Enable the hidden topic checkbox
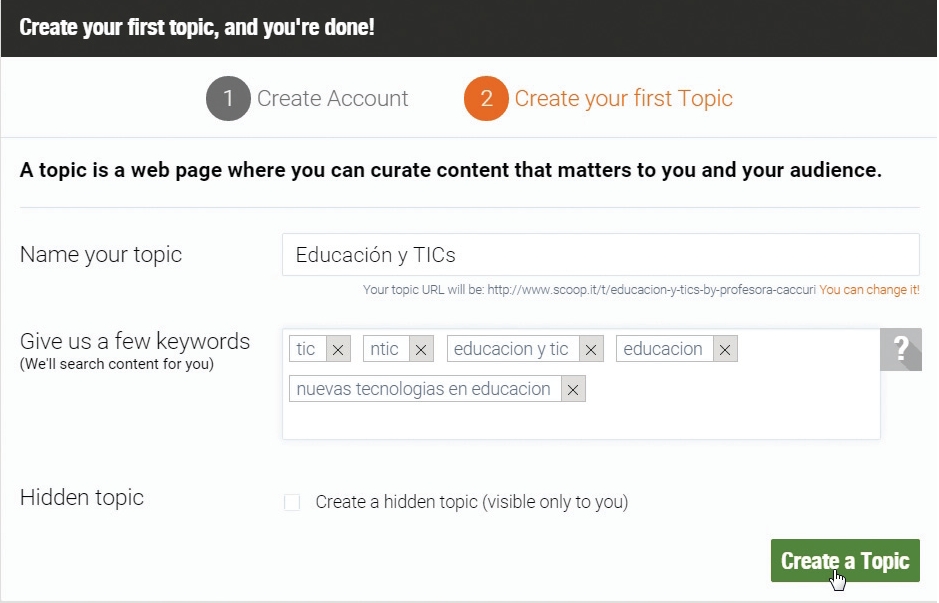939x603 pixels. (x=292, y=502)
